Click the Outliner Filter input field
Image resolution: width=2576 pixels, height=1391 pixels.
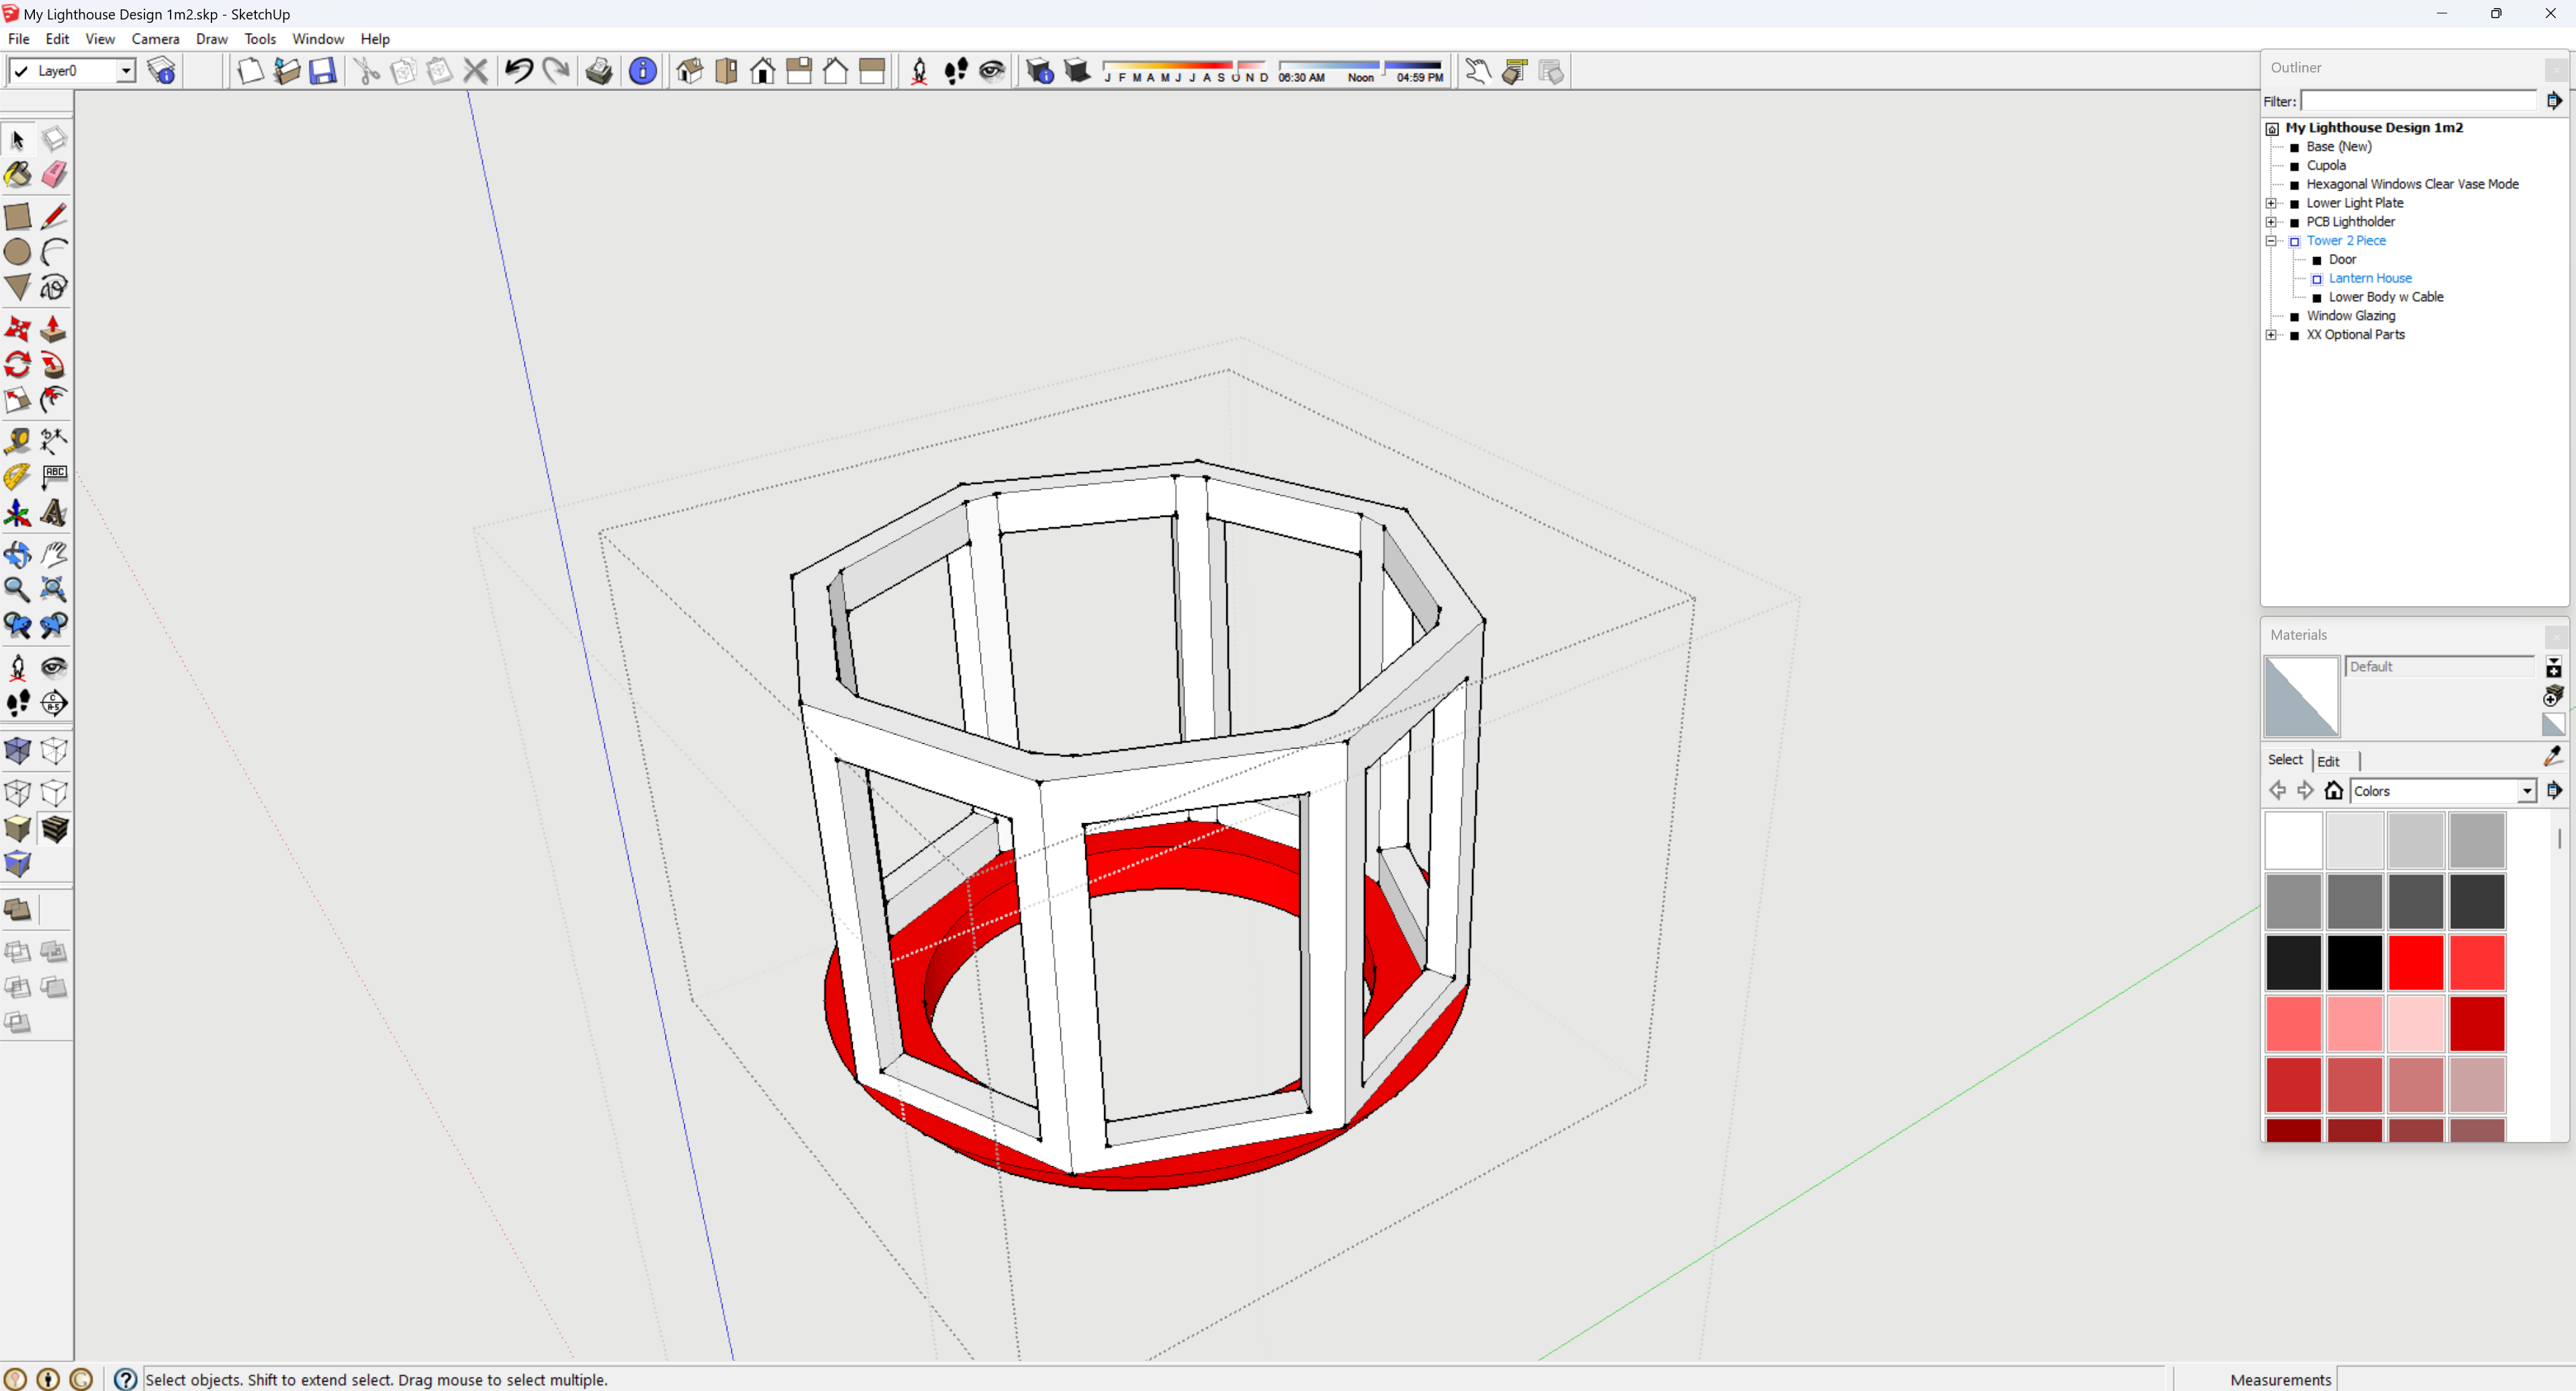click(2419, 101)
